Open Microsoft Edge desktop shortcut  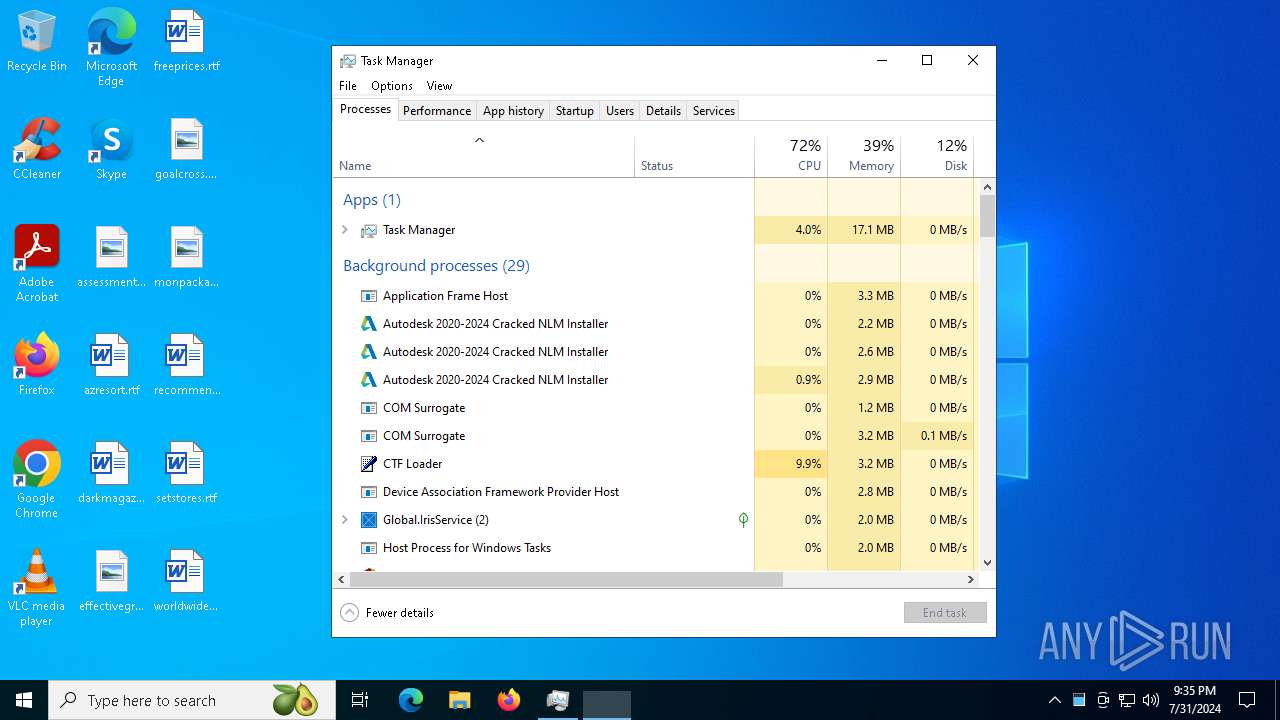click(111, 47)
